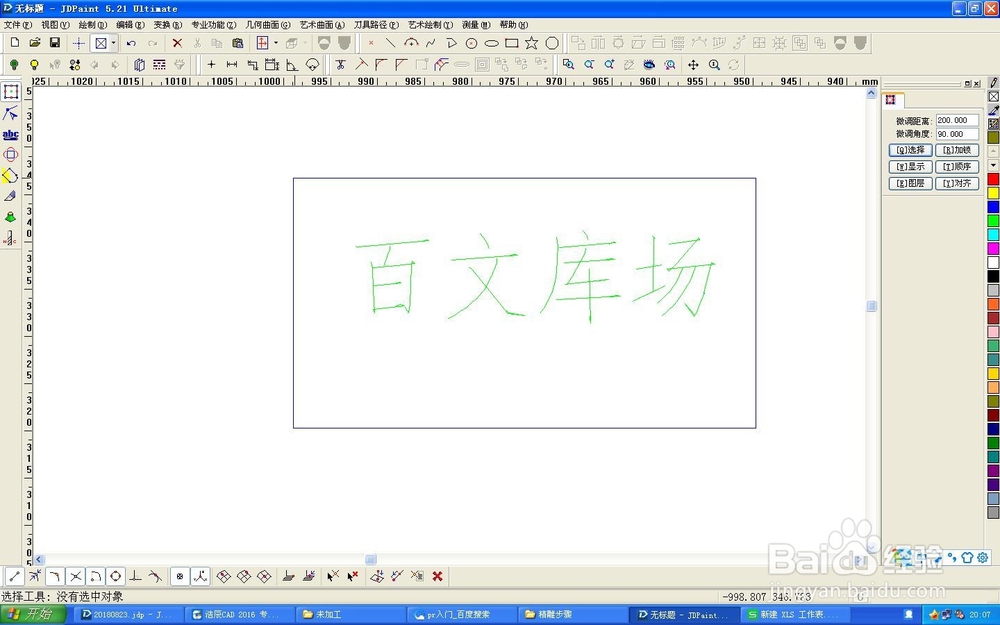Expand color palette with black down arrow

click(x=993, y=165)
